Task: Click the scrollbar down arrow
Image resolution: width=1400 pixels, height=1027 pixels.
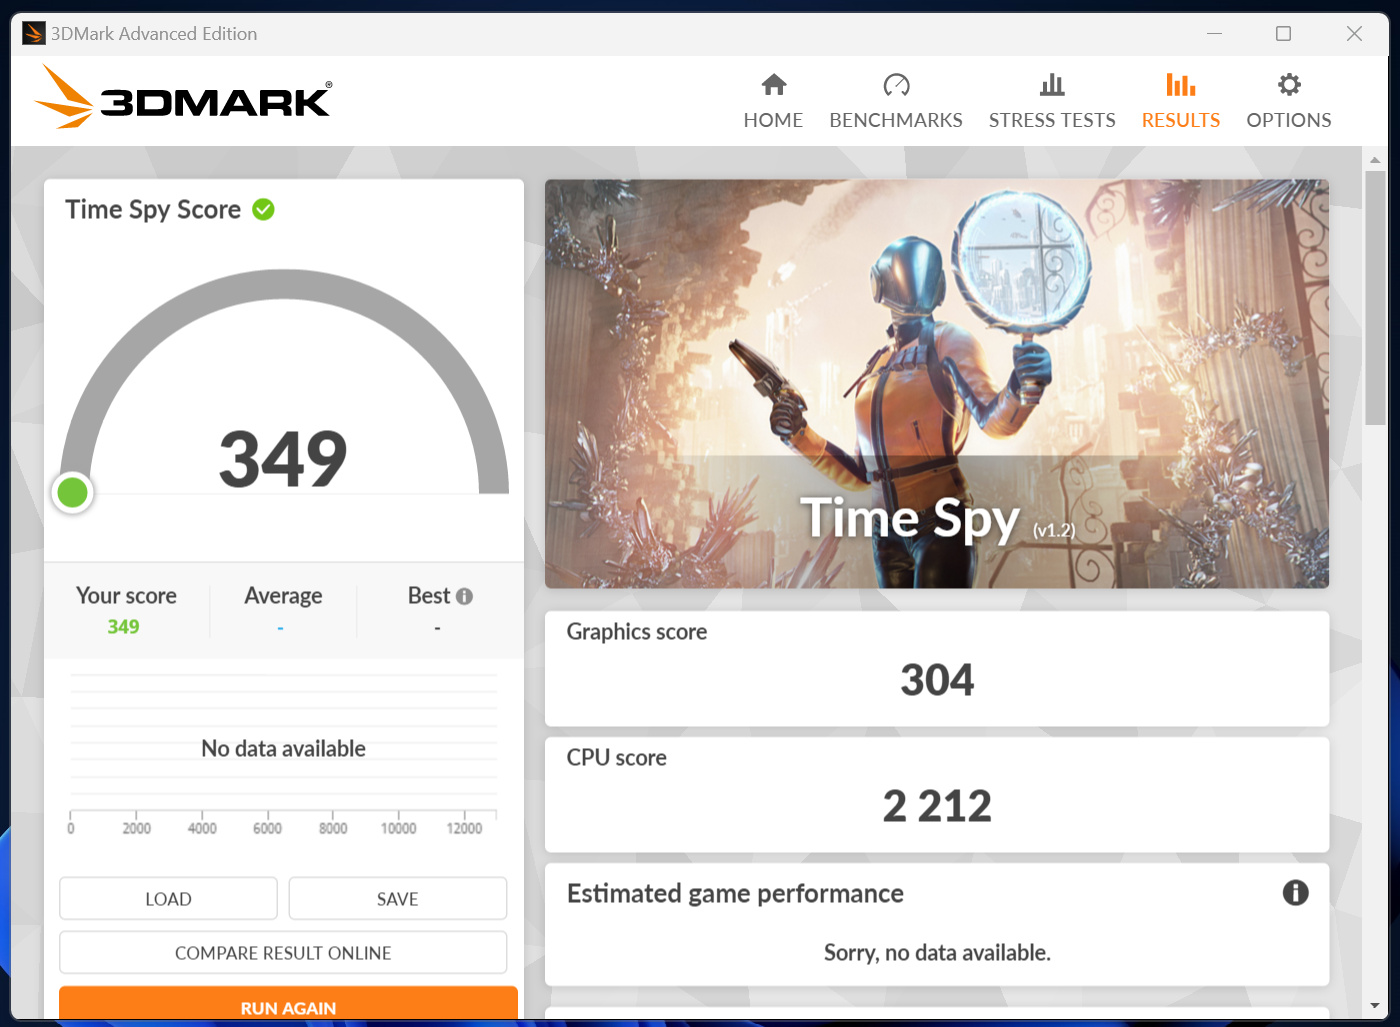Action: pos(1375,1006)
